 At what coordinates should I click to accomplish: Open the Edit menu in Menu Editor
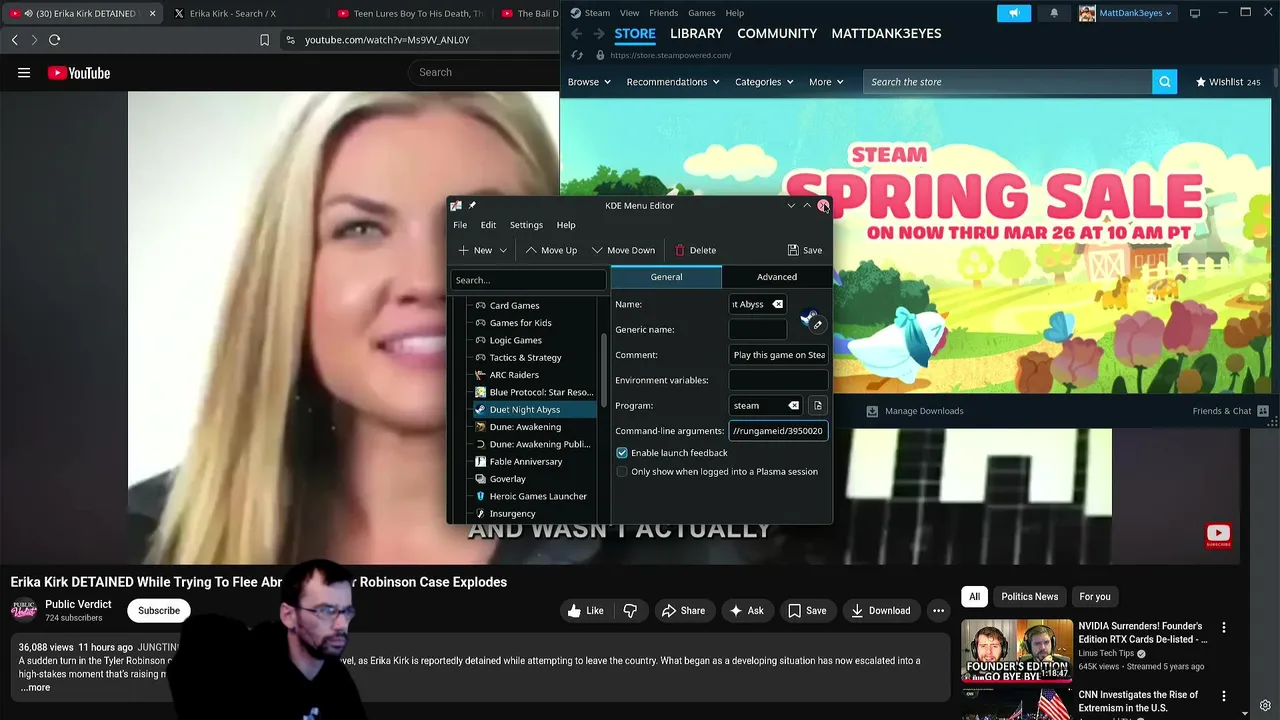(x=488, y=225)
